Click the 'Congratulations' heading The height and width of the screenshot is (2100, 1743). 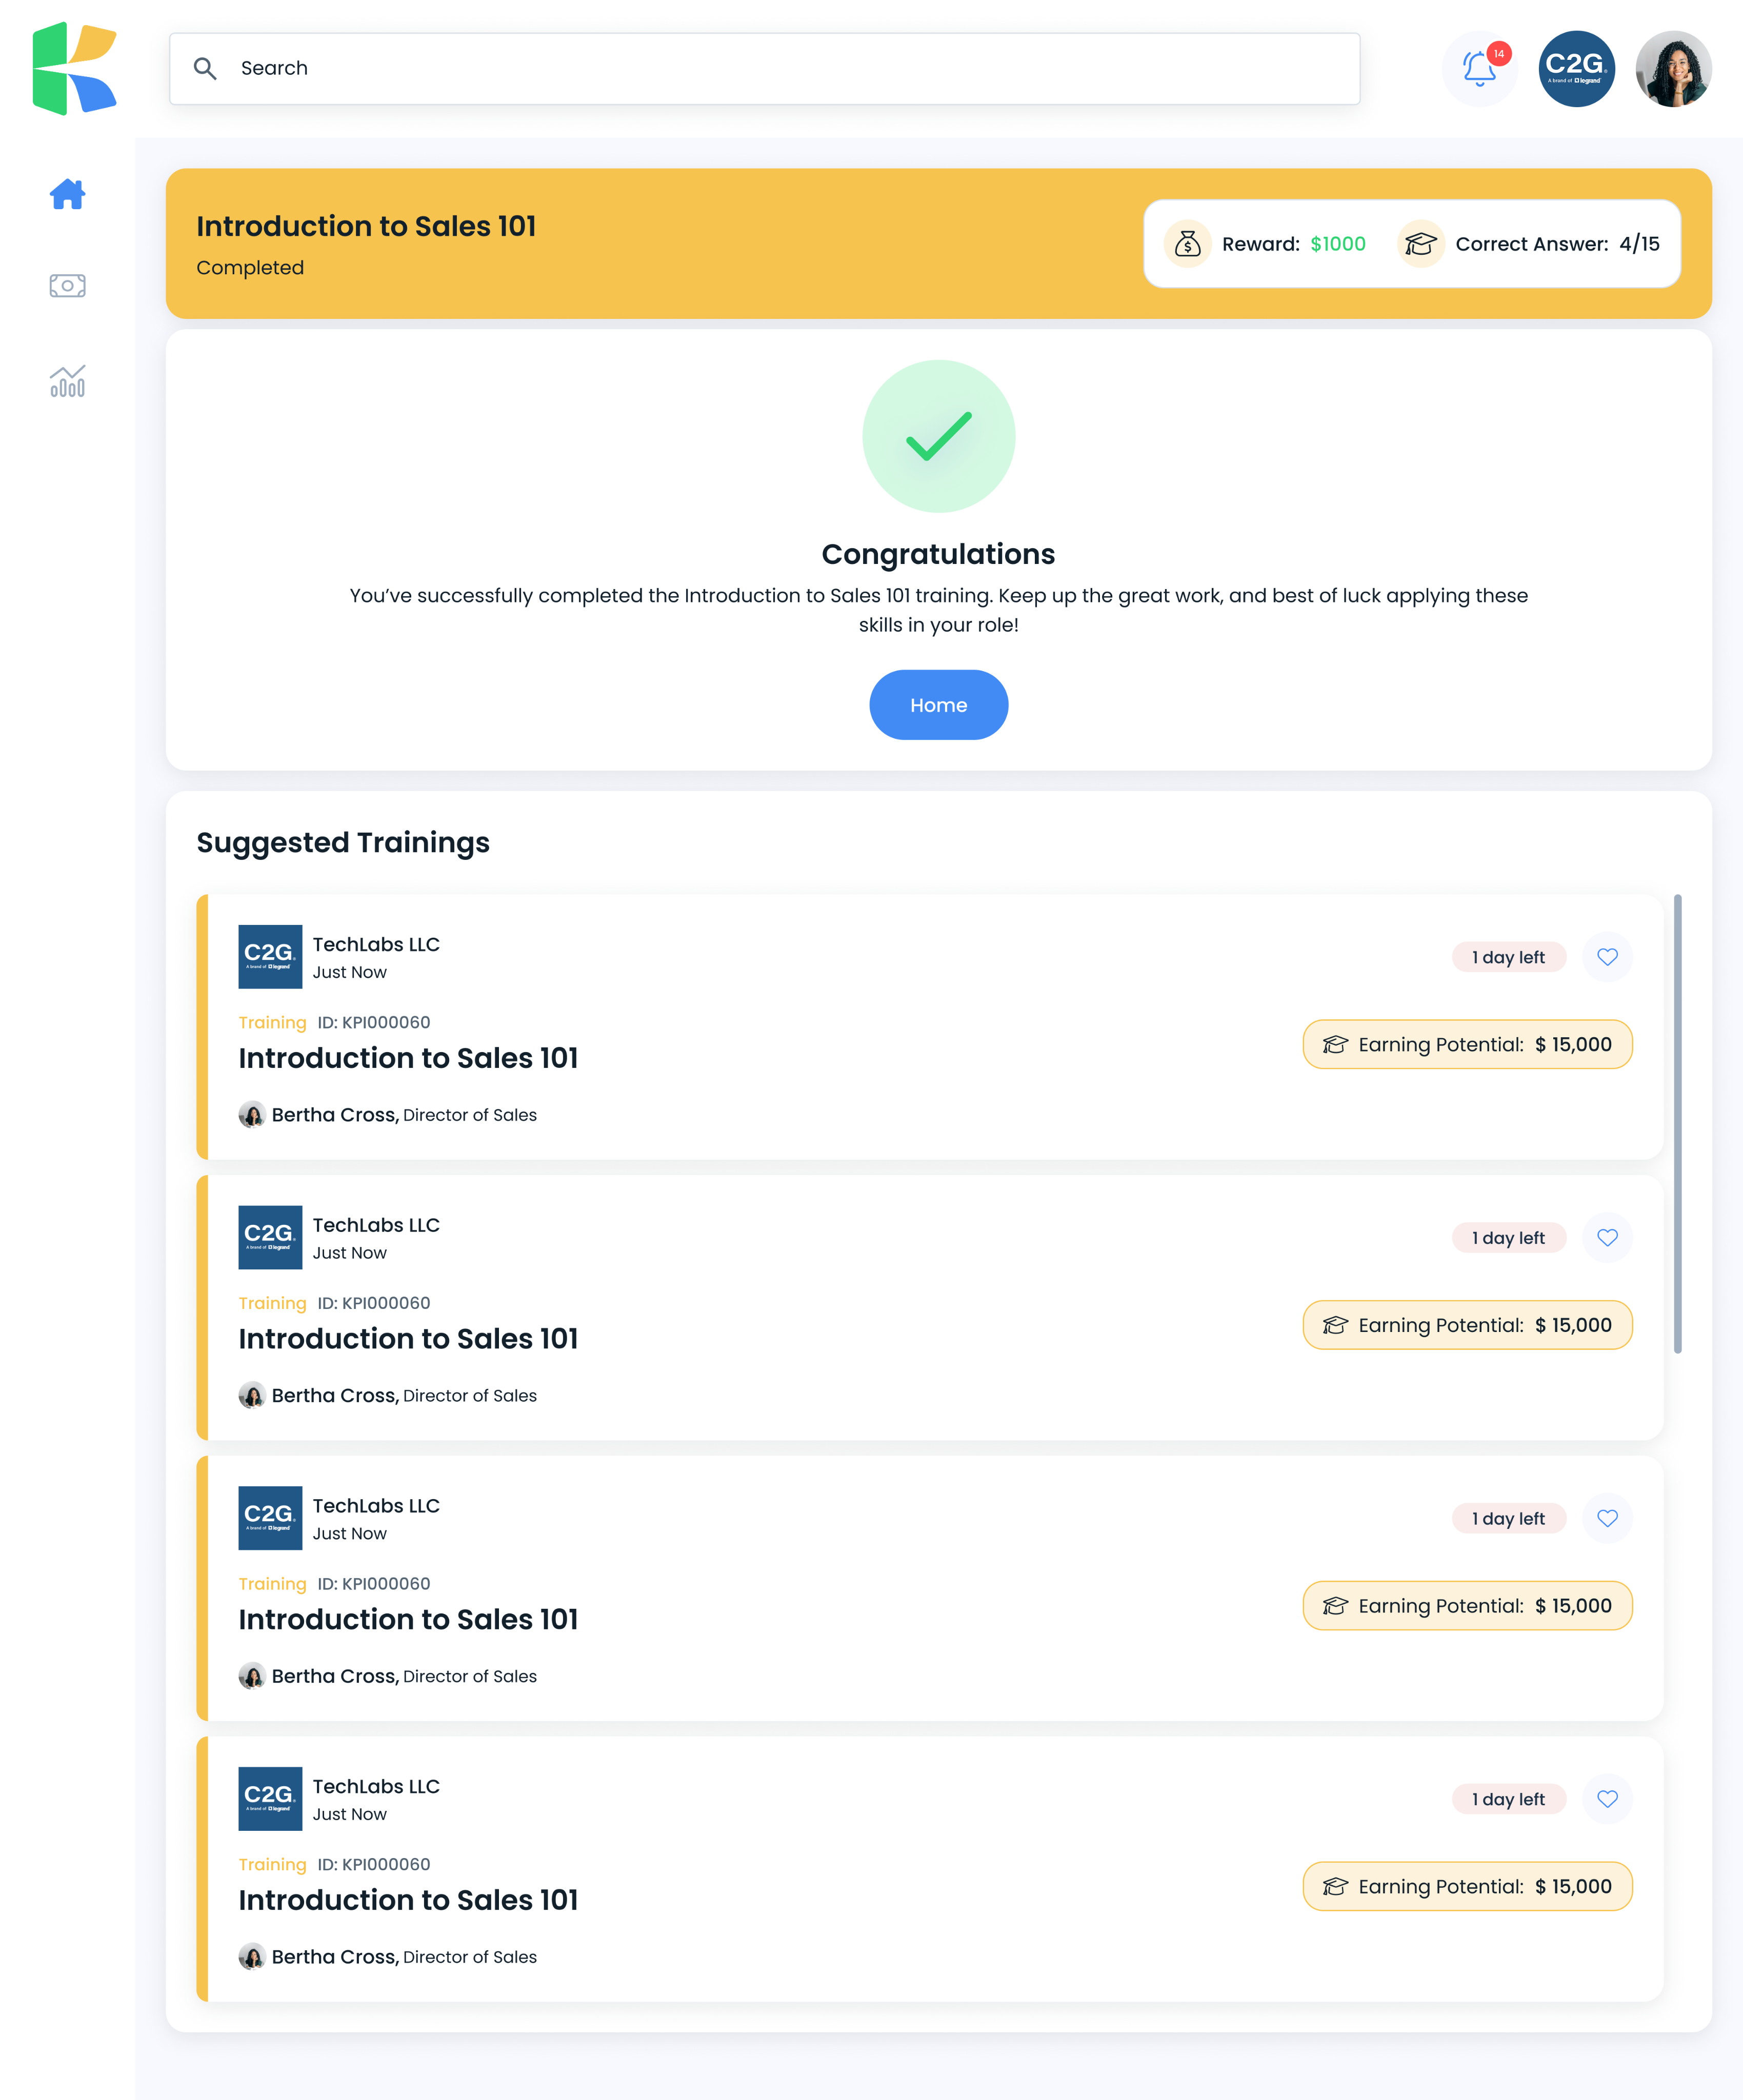tap(938, 554)
